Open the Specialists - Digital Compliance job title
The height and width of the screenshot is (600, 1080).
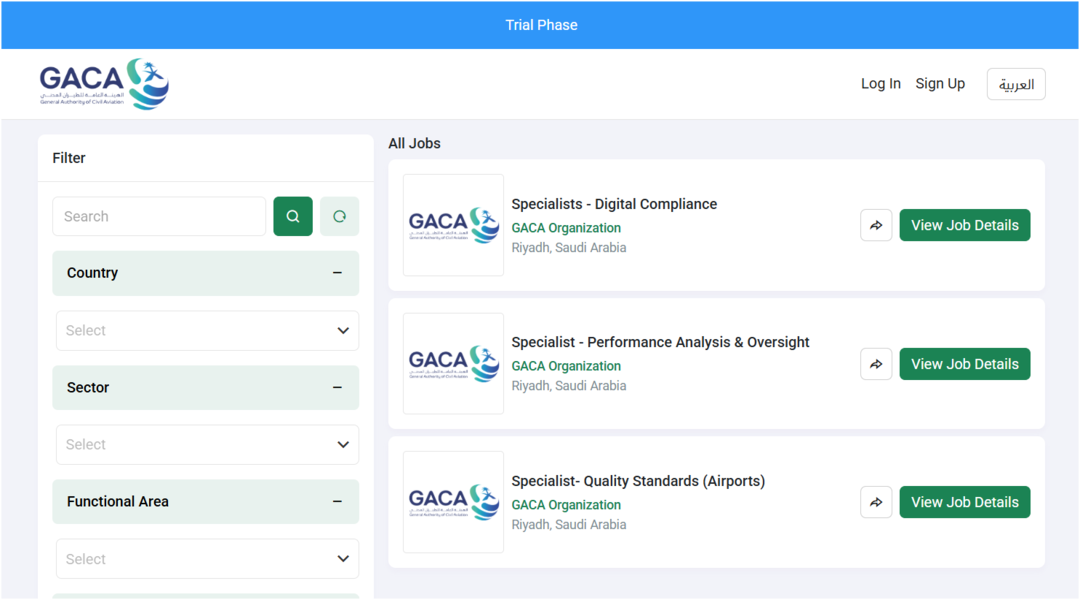tap(614, 204)
